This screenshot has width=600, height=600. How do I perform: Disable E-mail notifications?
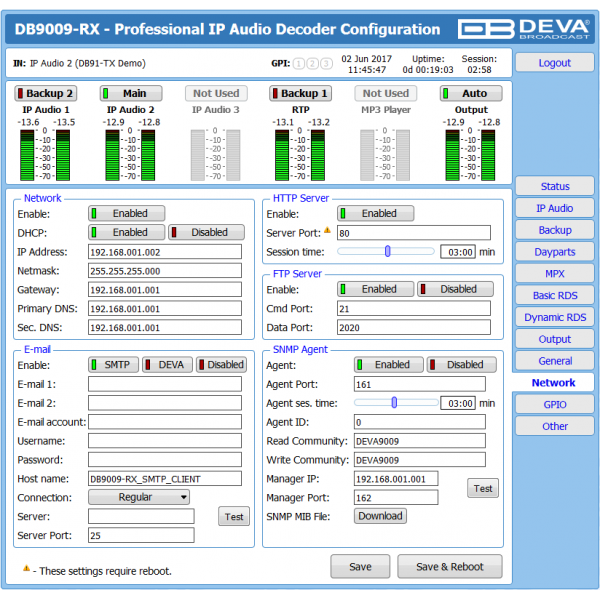pos(222,365)
